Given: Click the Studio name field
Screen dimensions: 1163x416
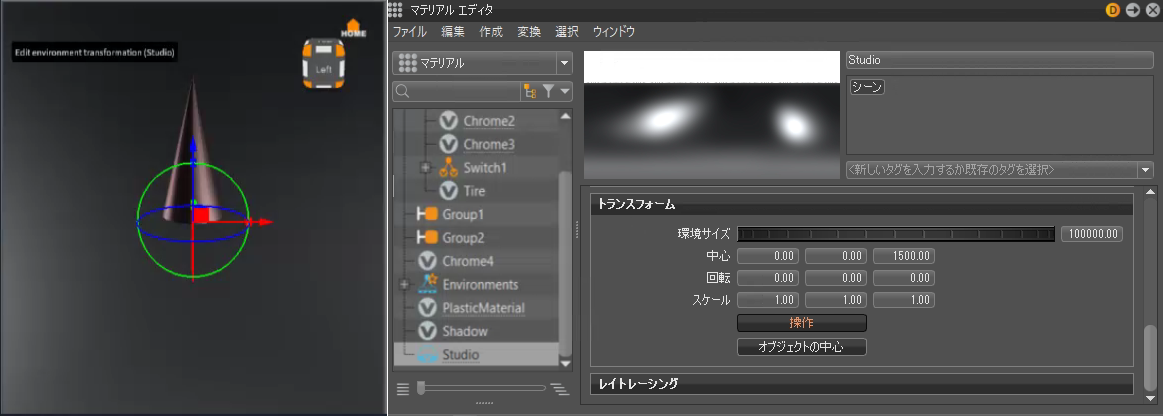Looking at the screenshot, I should click(1000, 60).
